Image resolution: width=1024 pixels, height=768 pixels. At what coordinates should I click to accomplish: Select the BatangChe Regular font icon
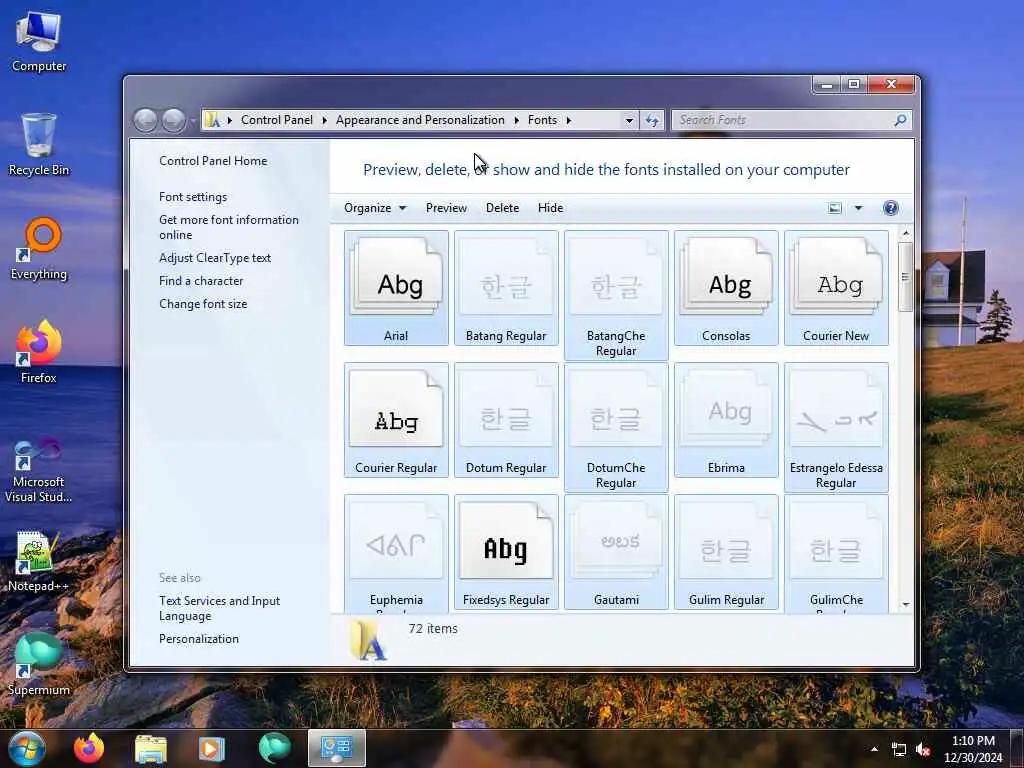coord(616,295)
